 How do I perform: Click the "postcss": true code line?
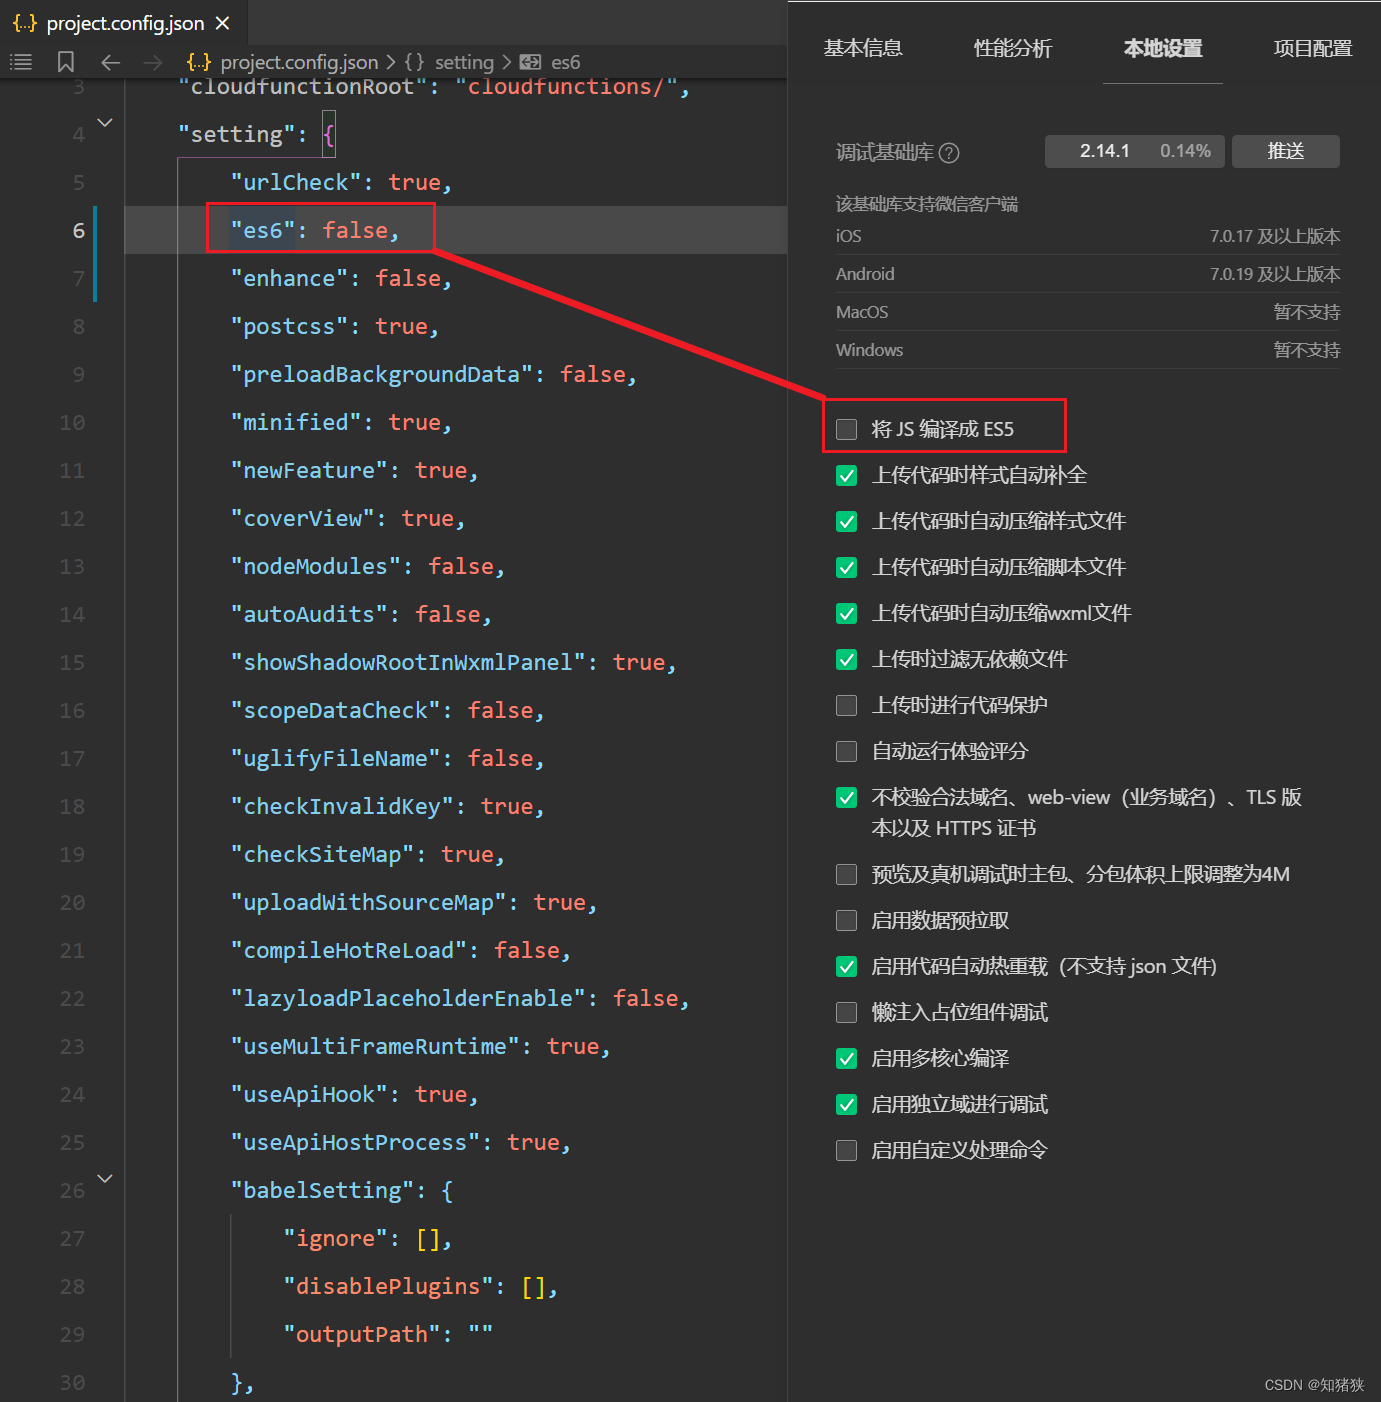[x=335, y=326]
